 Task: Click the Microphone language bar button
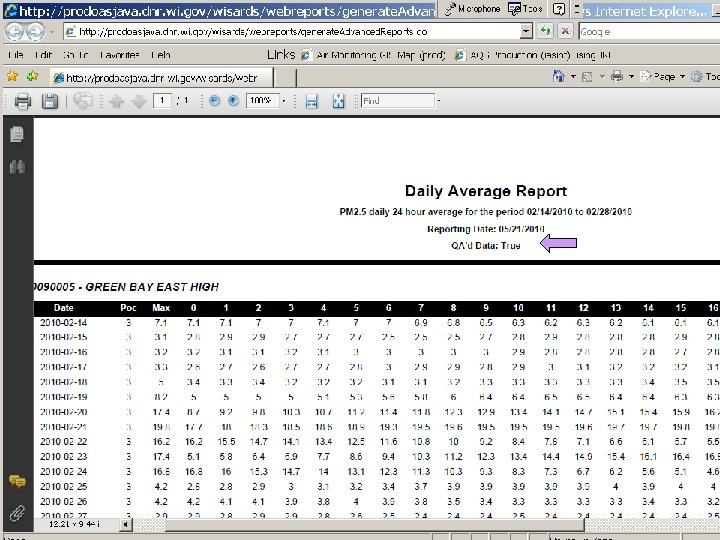click(x=472, y=9)
